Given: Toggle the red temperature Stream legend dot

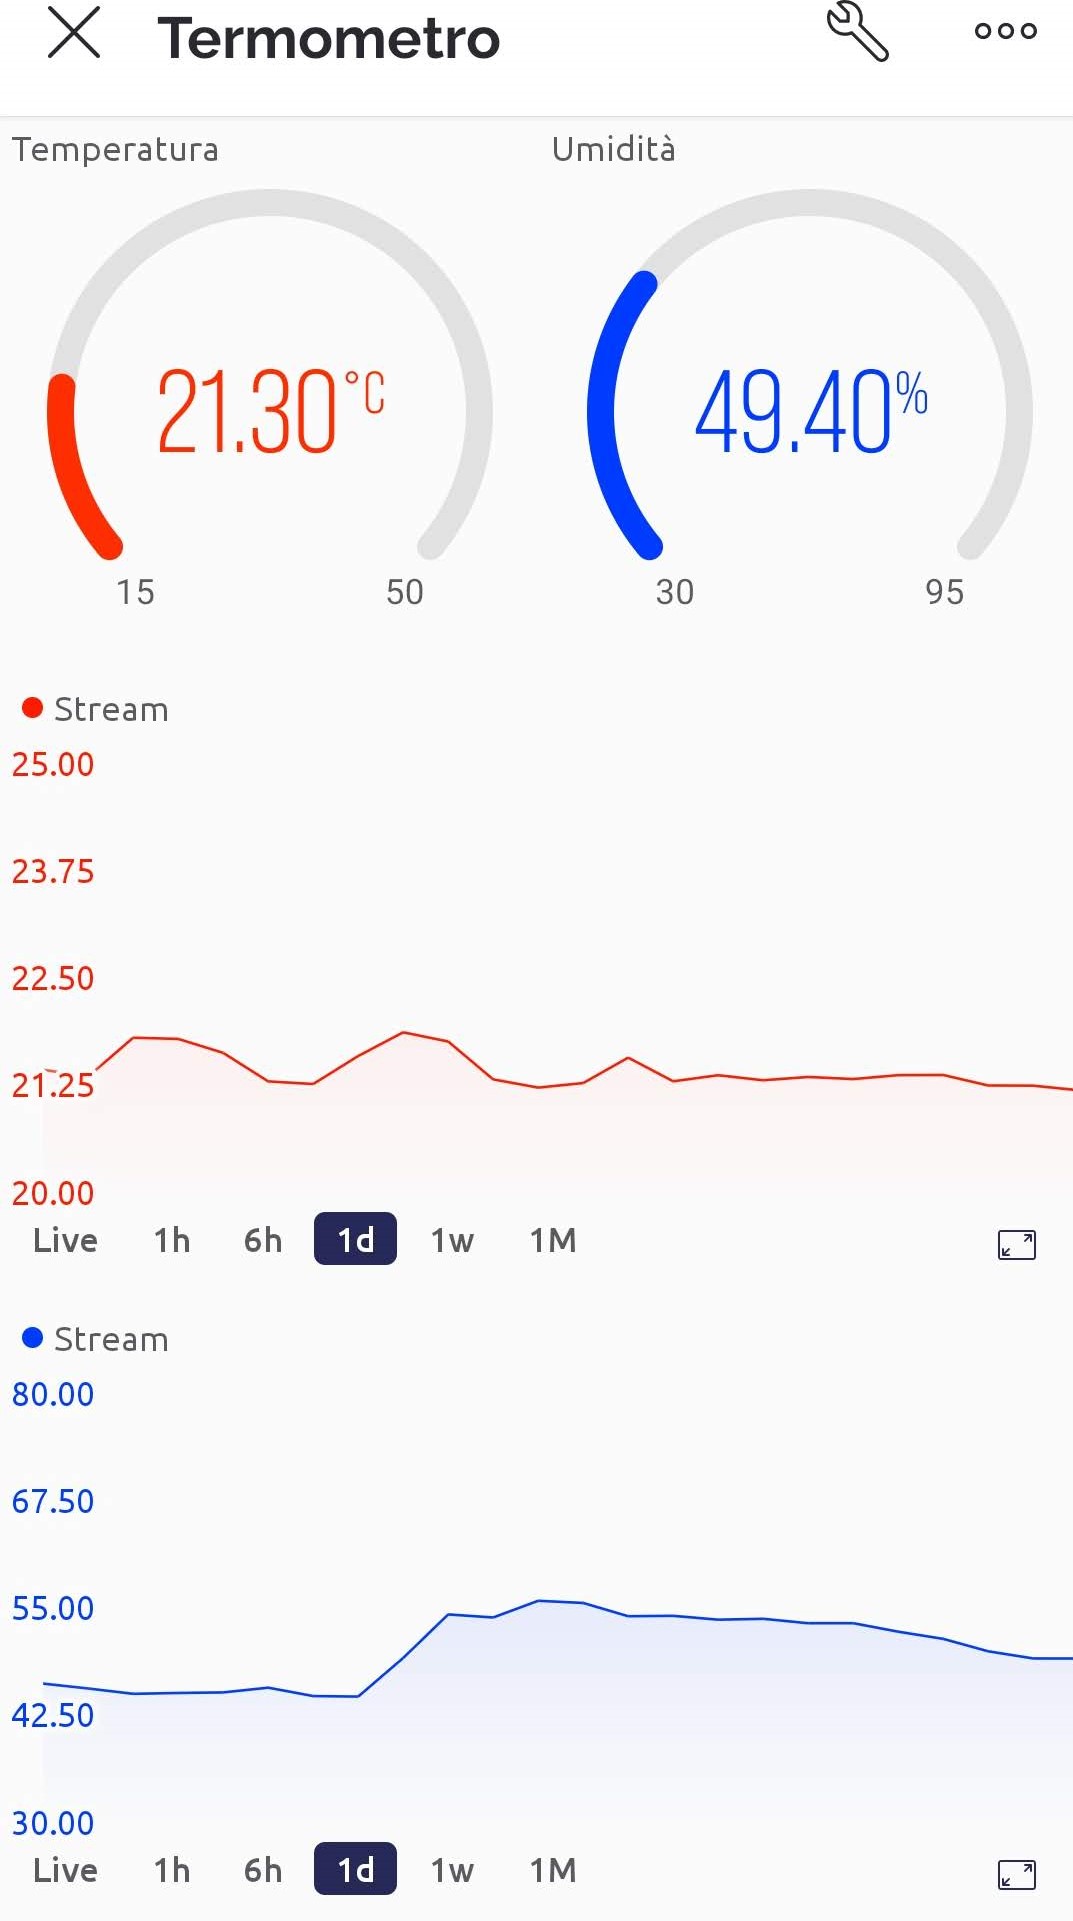Looking at the screenshot, I should pos(33,708).
